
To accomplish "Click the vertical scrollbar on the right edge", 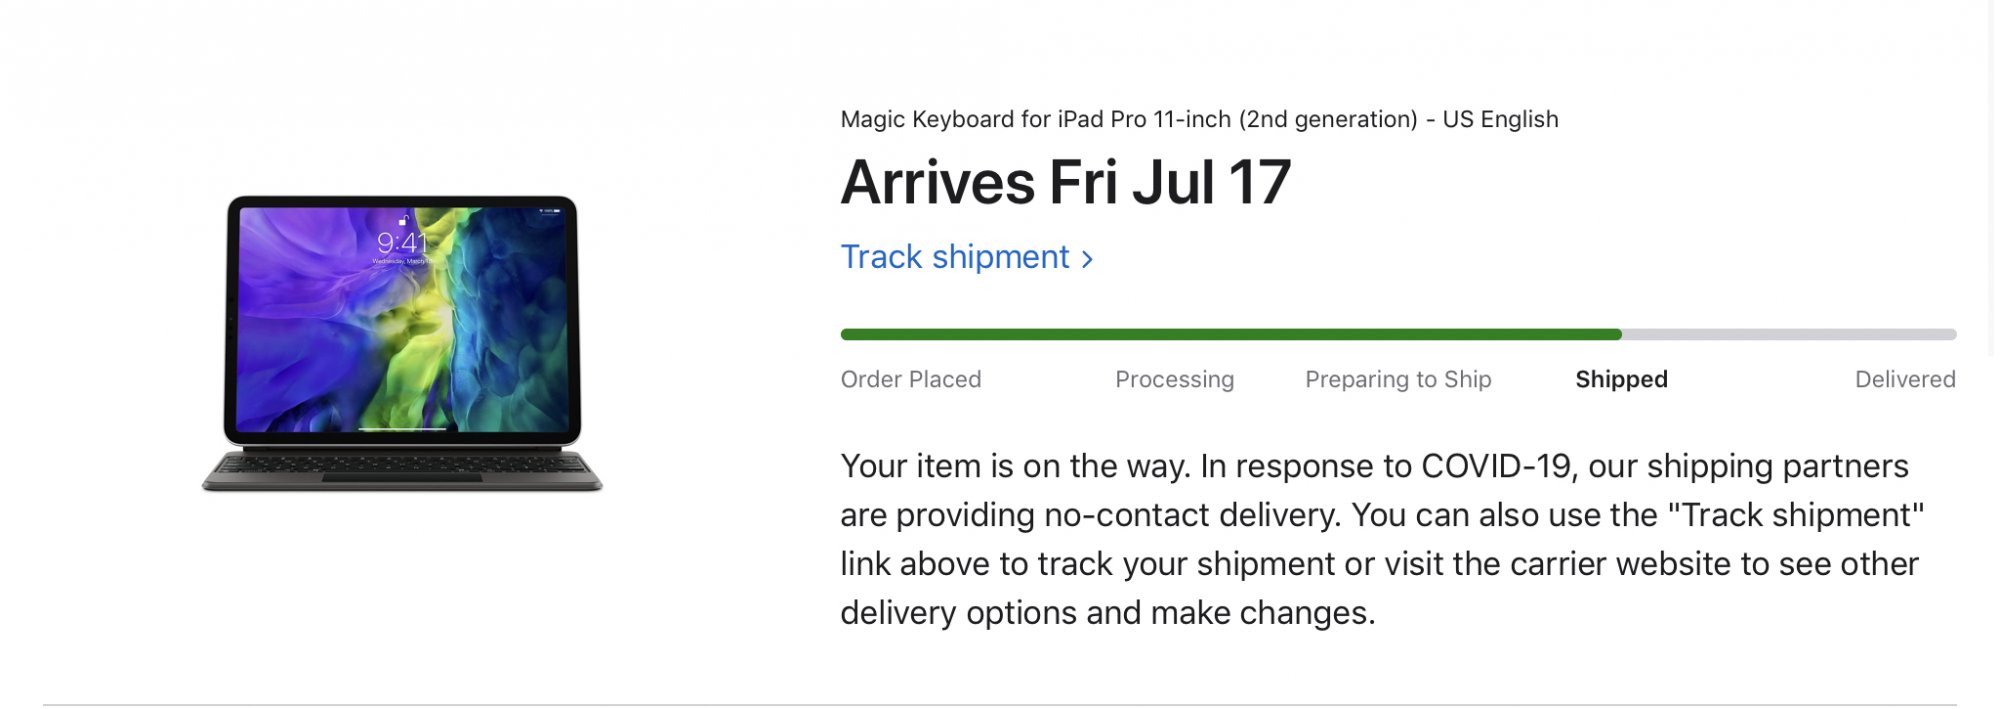I will pos(1991,180).
